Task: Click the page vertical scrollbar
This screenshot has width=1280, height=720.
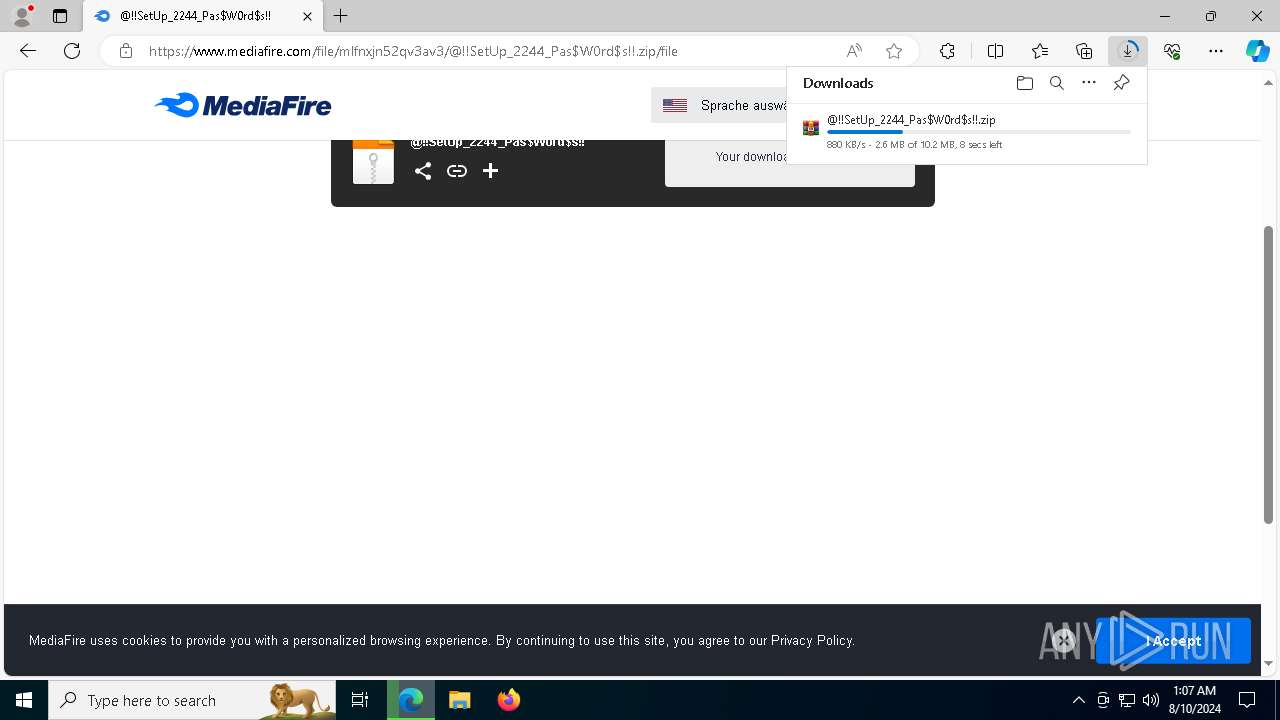Action: [1269, 374]
